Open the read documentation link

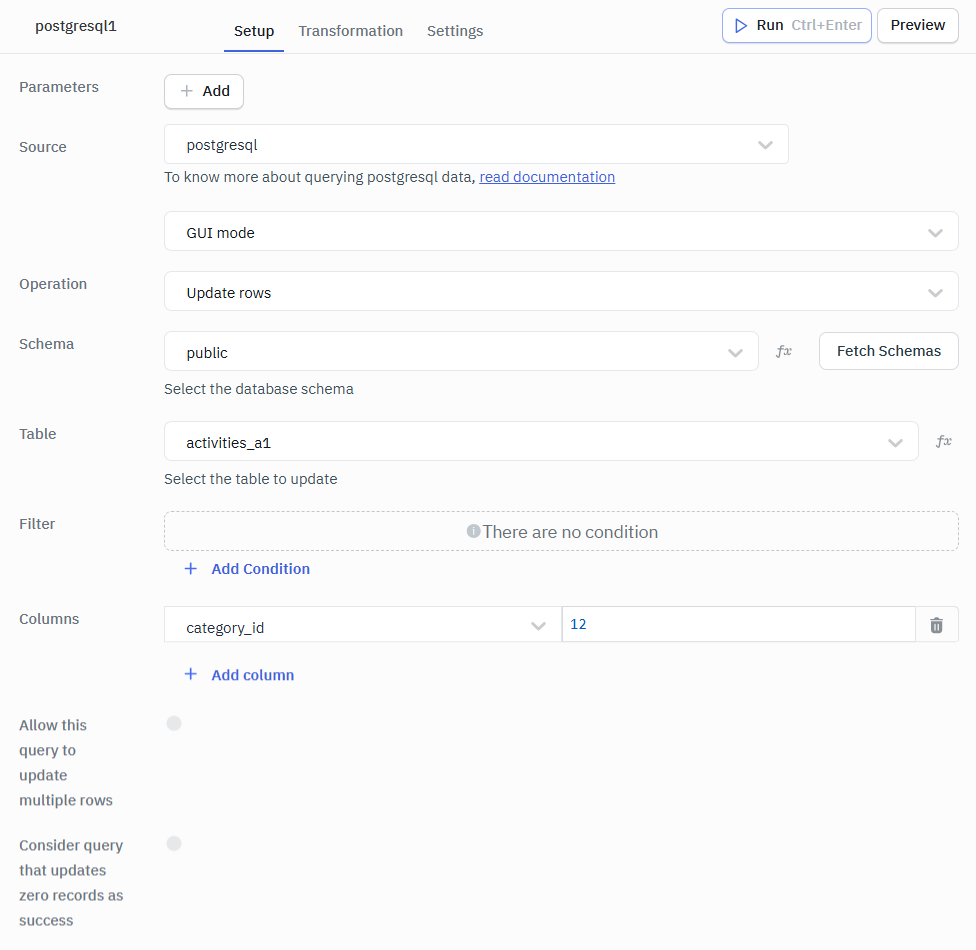click(x=547, y=177)
